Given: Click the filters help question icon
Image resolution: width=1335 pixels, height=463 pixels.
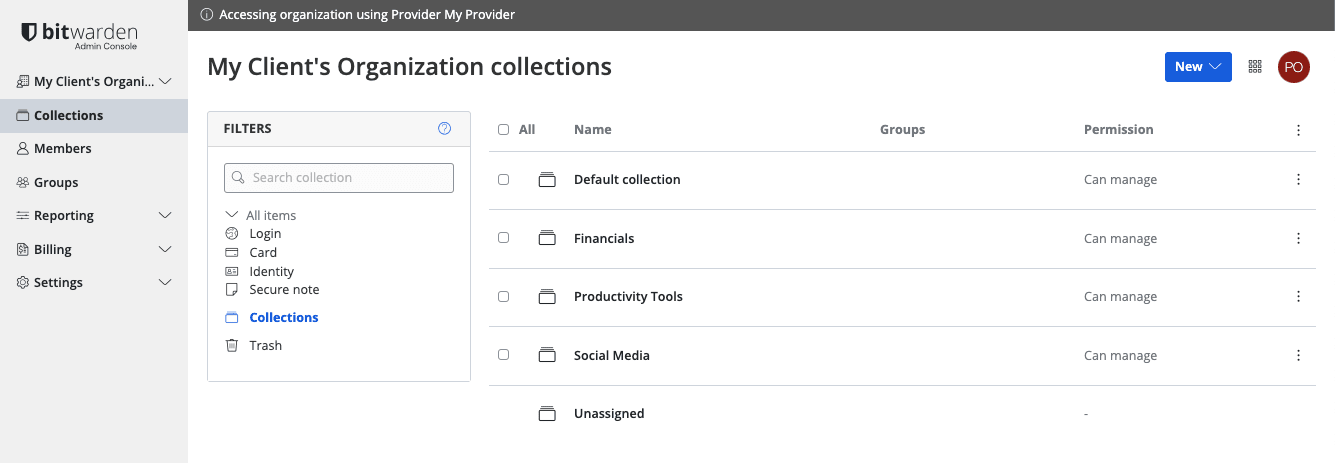Looking at the screenshot, I should coord(445,128).
